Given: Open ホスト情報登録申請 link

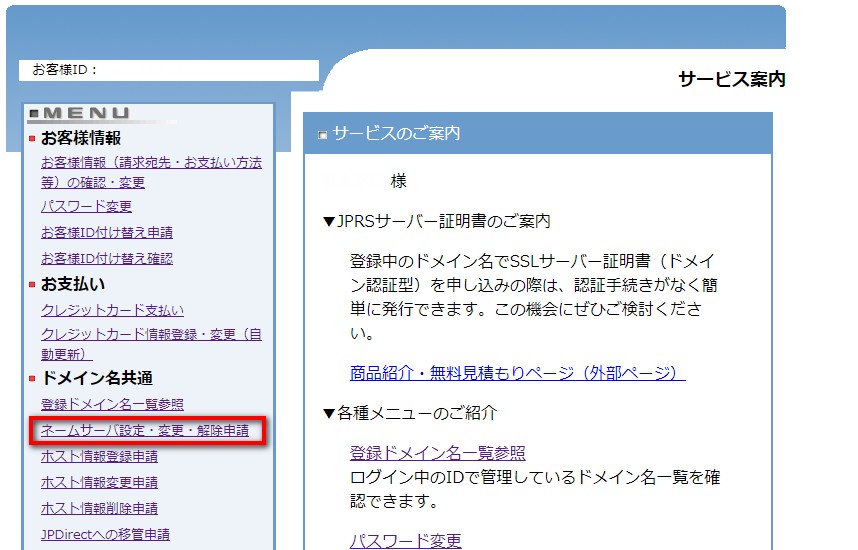Looking at the screenshot, I should click(99, 456).
